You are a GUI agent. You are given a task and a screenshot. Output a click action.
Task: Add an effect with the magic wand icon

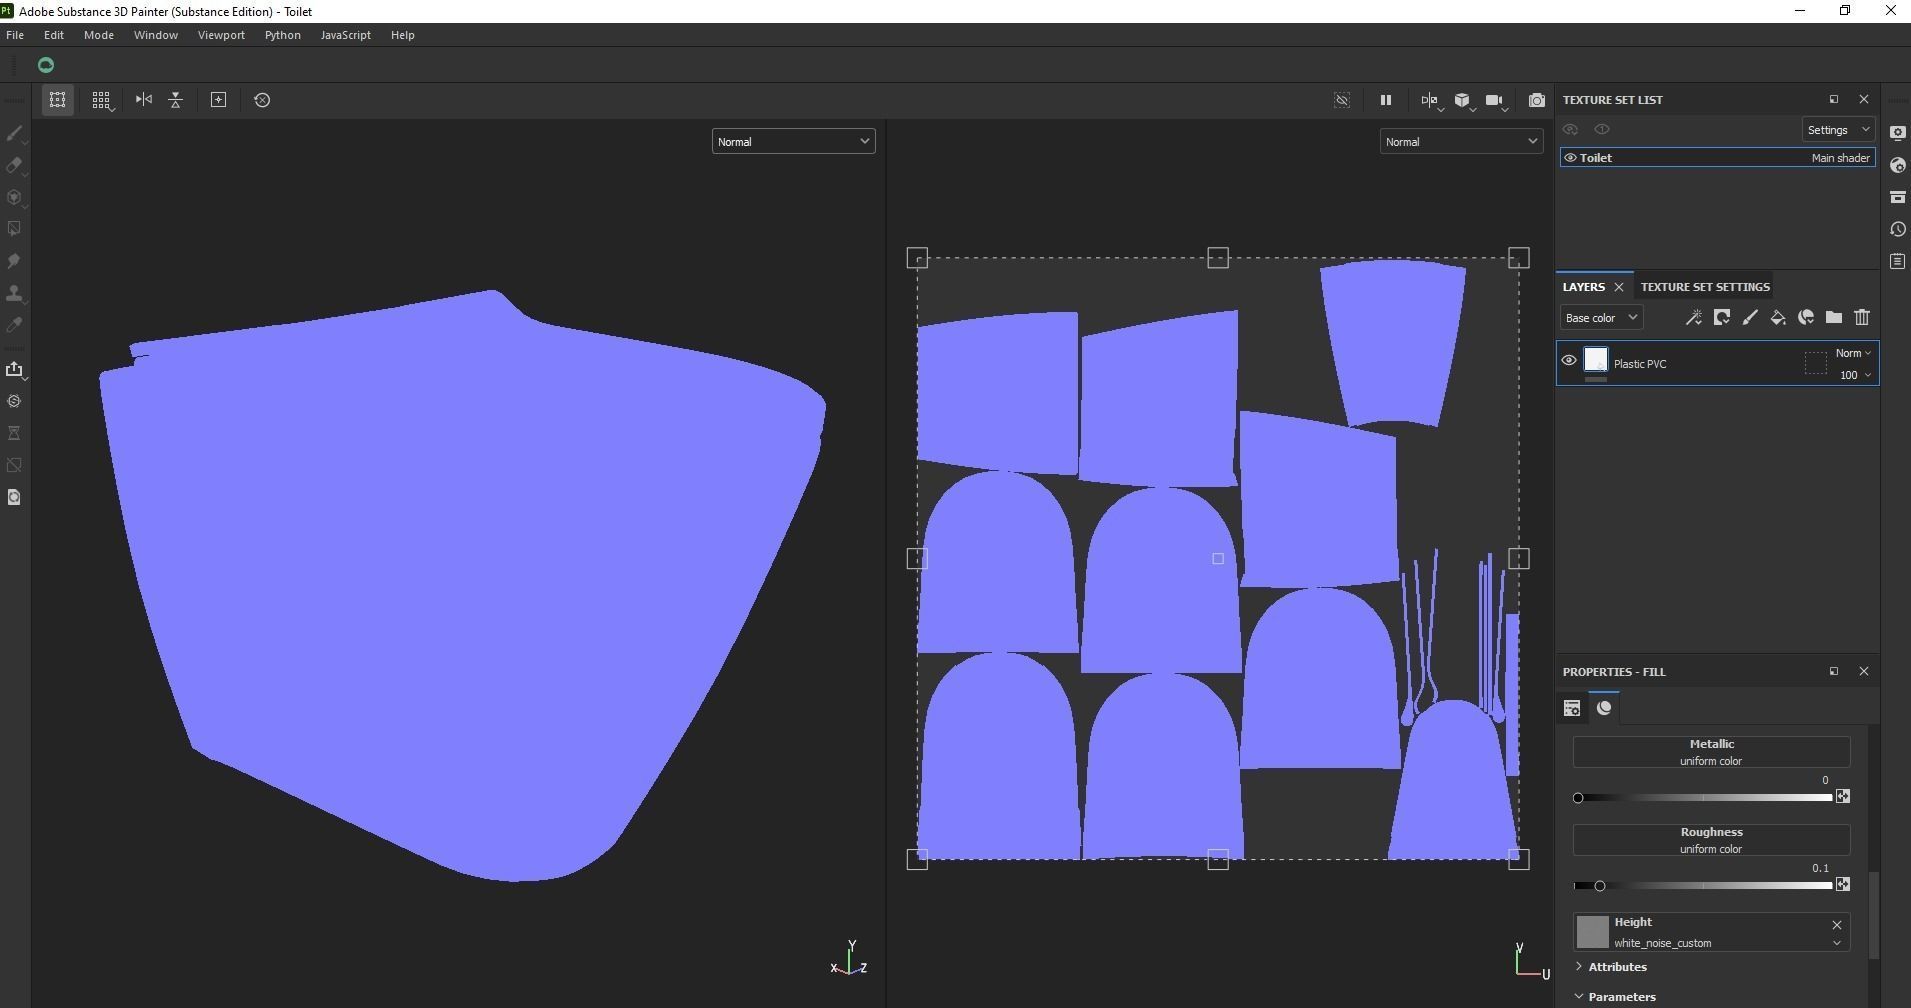click(1693, 317)
